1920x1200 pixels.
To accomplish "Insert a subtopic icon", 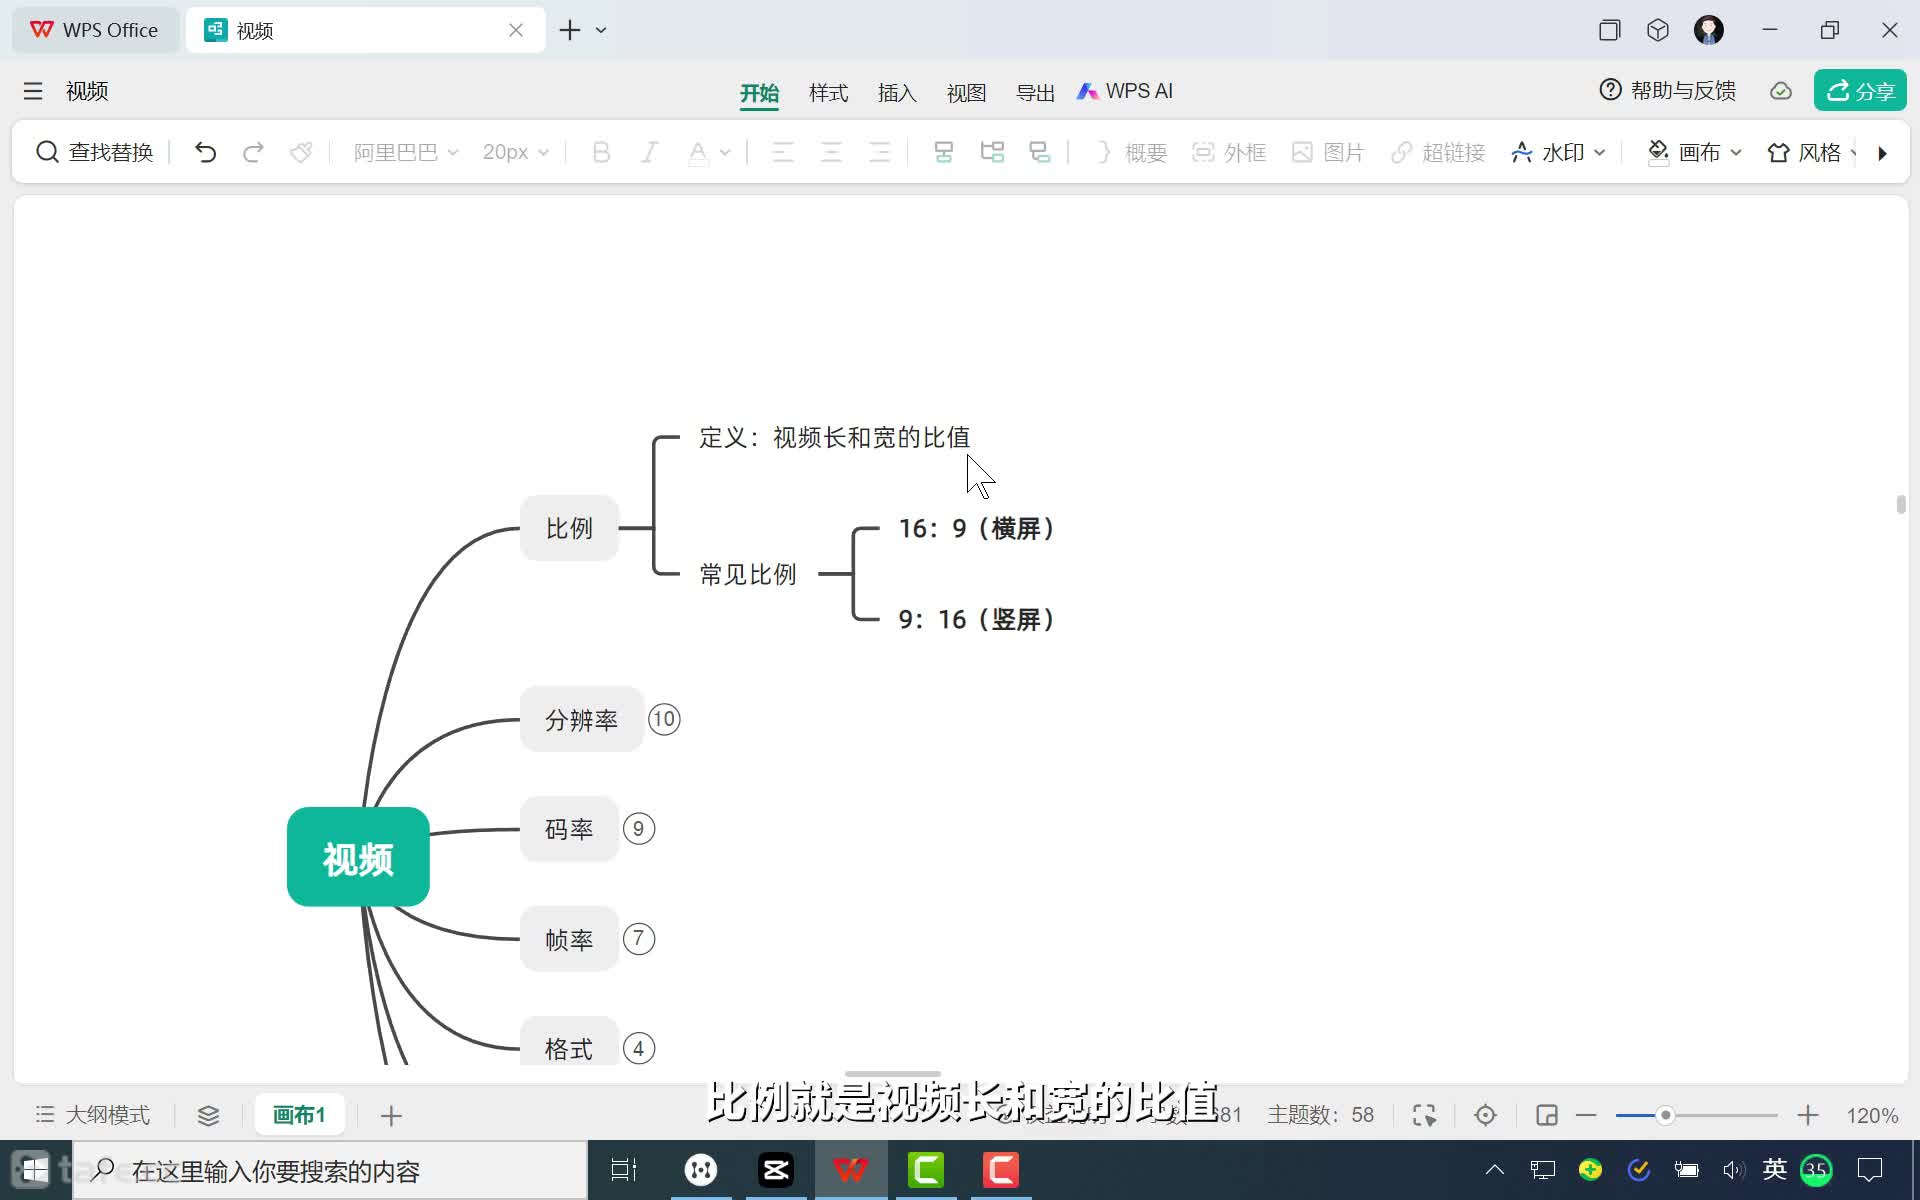I will [x=992, y=152].
